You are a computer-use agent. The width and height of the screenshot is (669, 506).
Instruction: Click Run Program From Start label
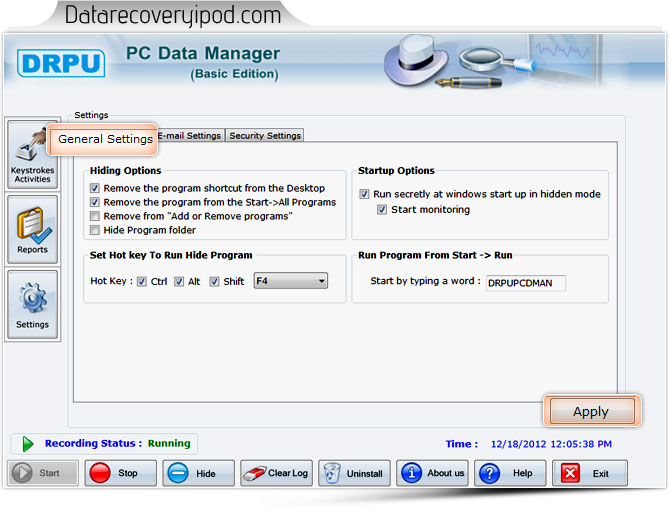coord(435,255)
